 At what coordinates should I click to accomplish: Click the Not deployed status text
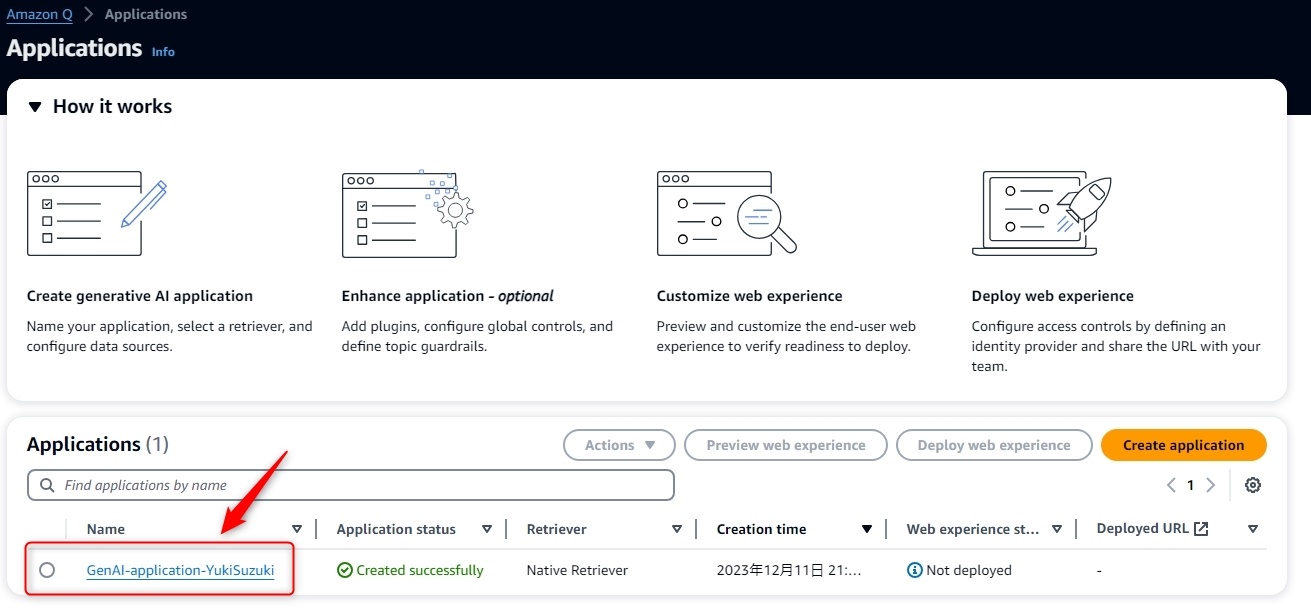click(x=969, y=570)
